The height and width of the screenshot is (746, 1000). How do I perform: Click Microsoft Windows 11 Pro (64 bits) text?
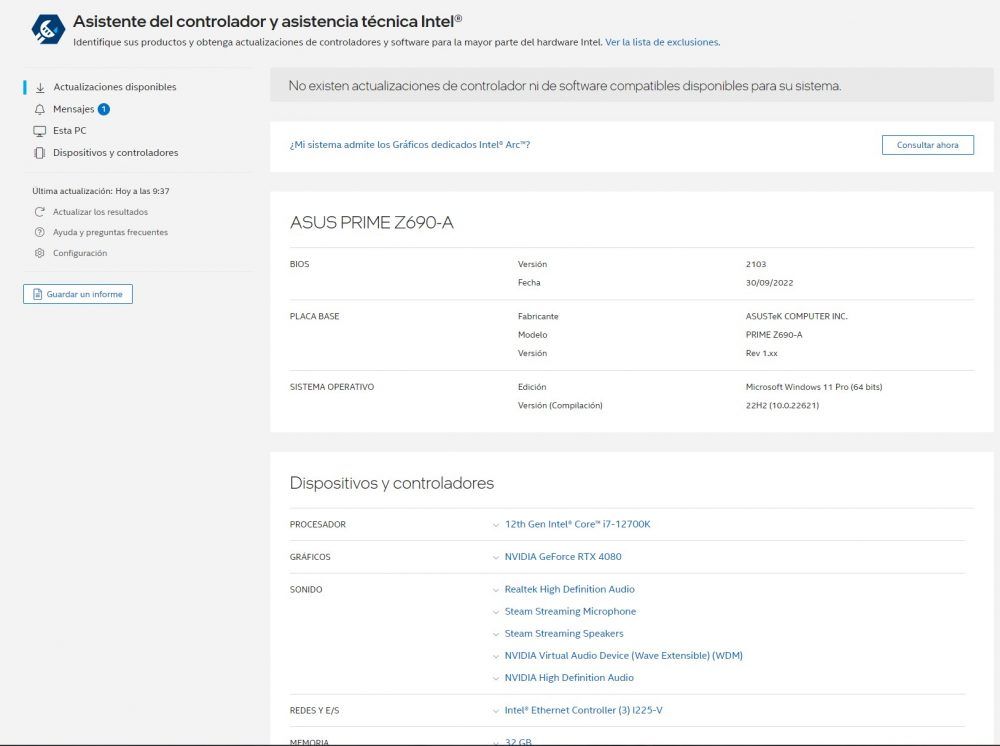[814, 387]
